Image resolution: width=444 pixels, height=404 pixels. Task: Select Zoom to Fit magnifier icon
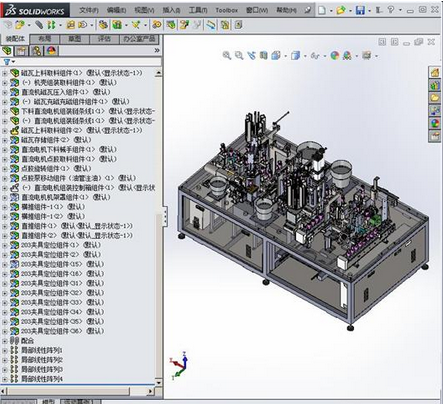(227, 55)
